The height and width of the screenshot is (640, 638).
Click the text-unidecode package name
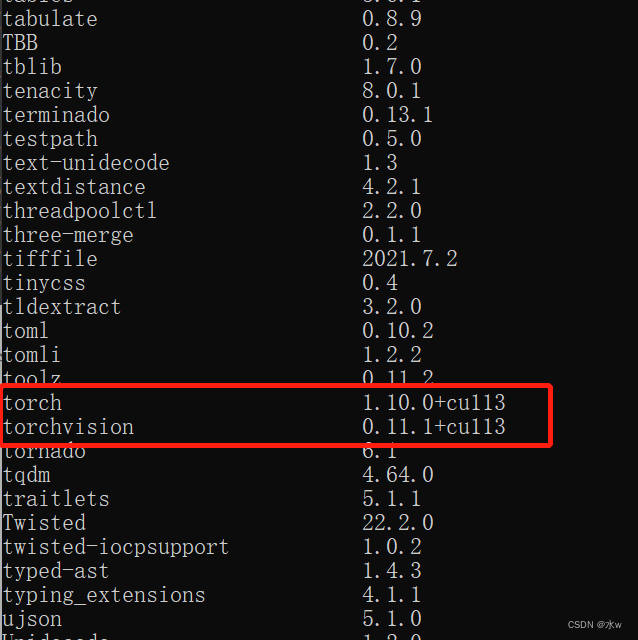(86, 163)
